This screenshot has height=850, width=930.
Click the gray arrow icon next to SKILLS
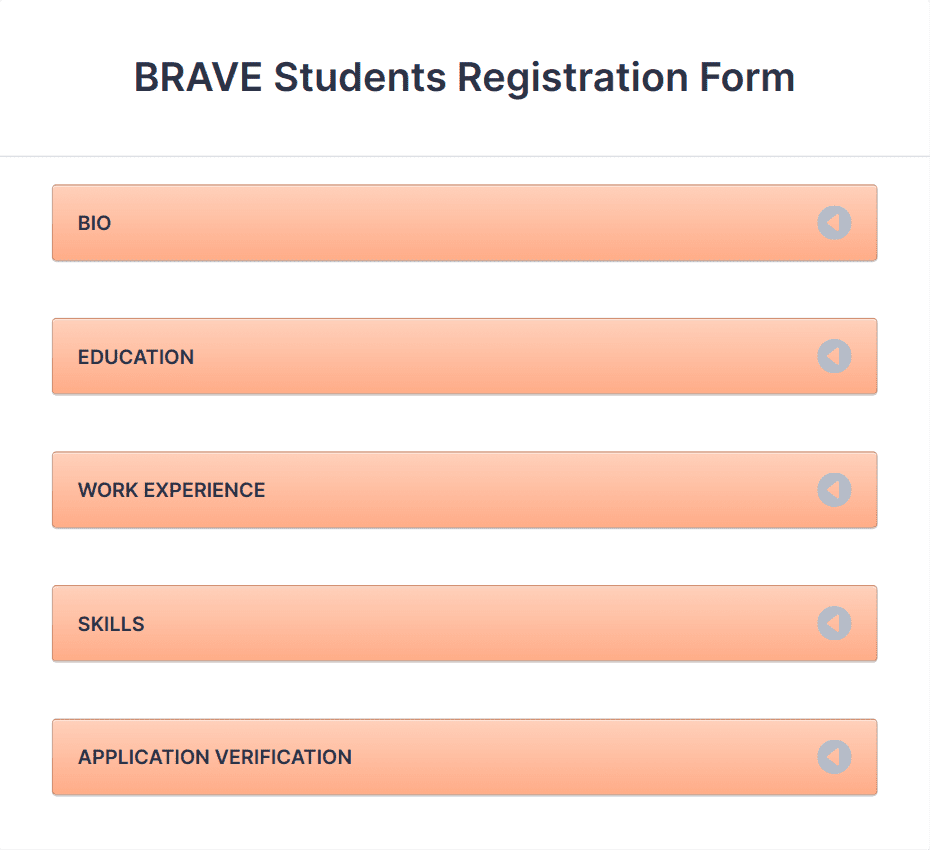[834, 623]
